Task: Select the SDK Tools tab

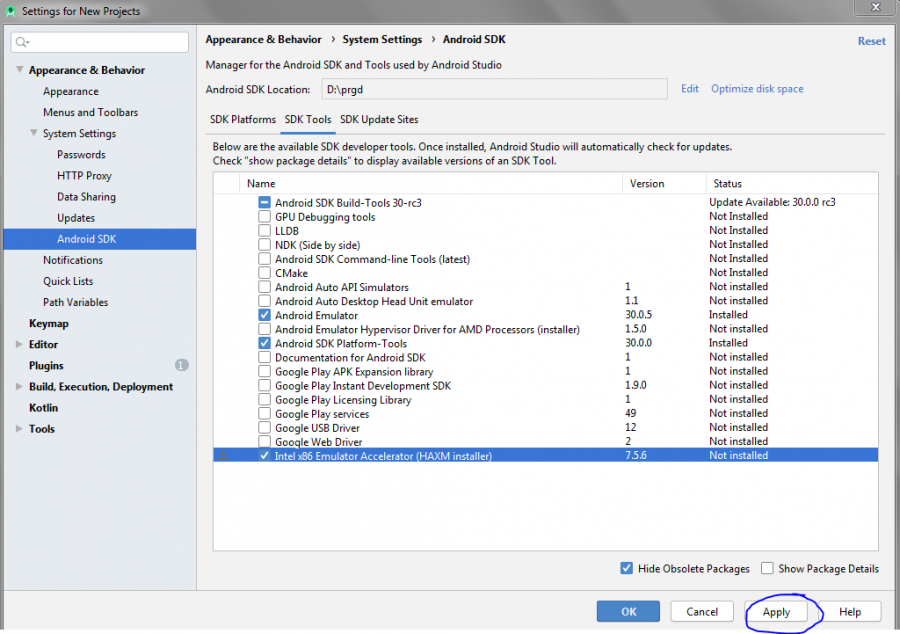Action: (x=308, y=119)
